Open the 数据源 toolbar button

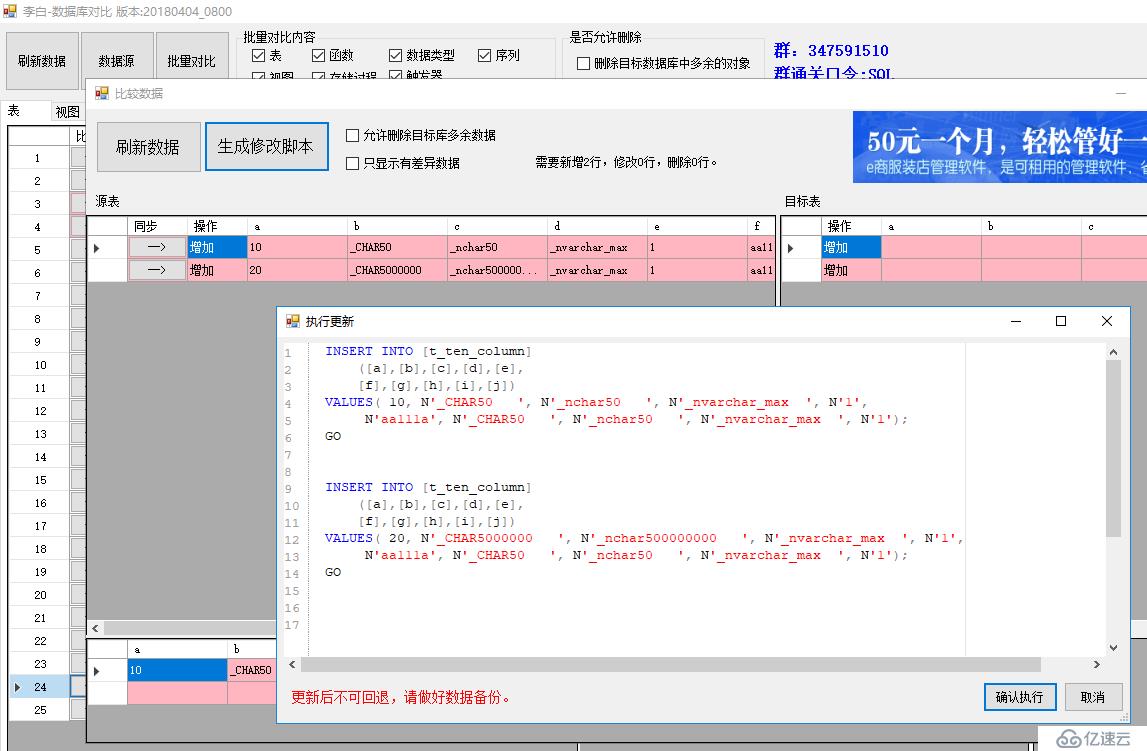116,62
